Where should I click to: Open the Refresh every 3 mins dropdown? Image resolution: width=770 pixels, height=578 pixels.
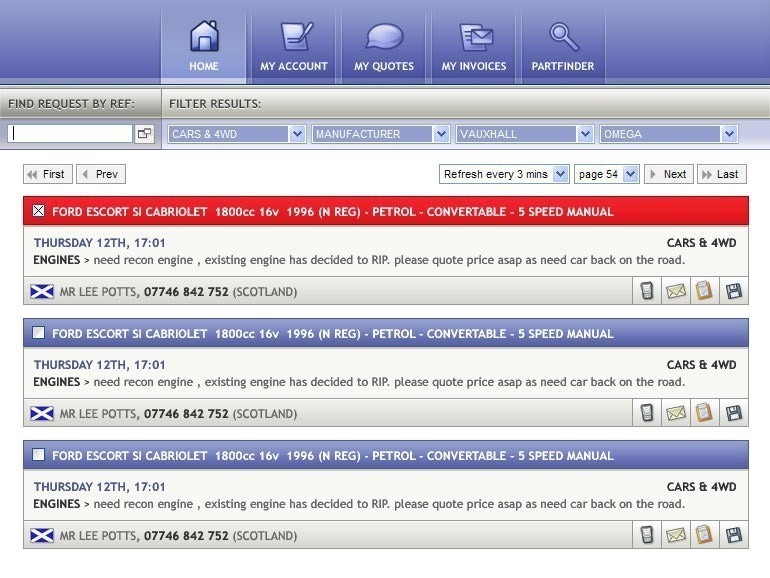point(504,174)
